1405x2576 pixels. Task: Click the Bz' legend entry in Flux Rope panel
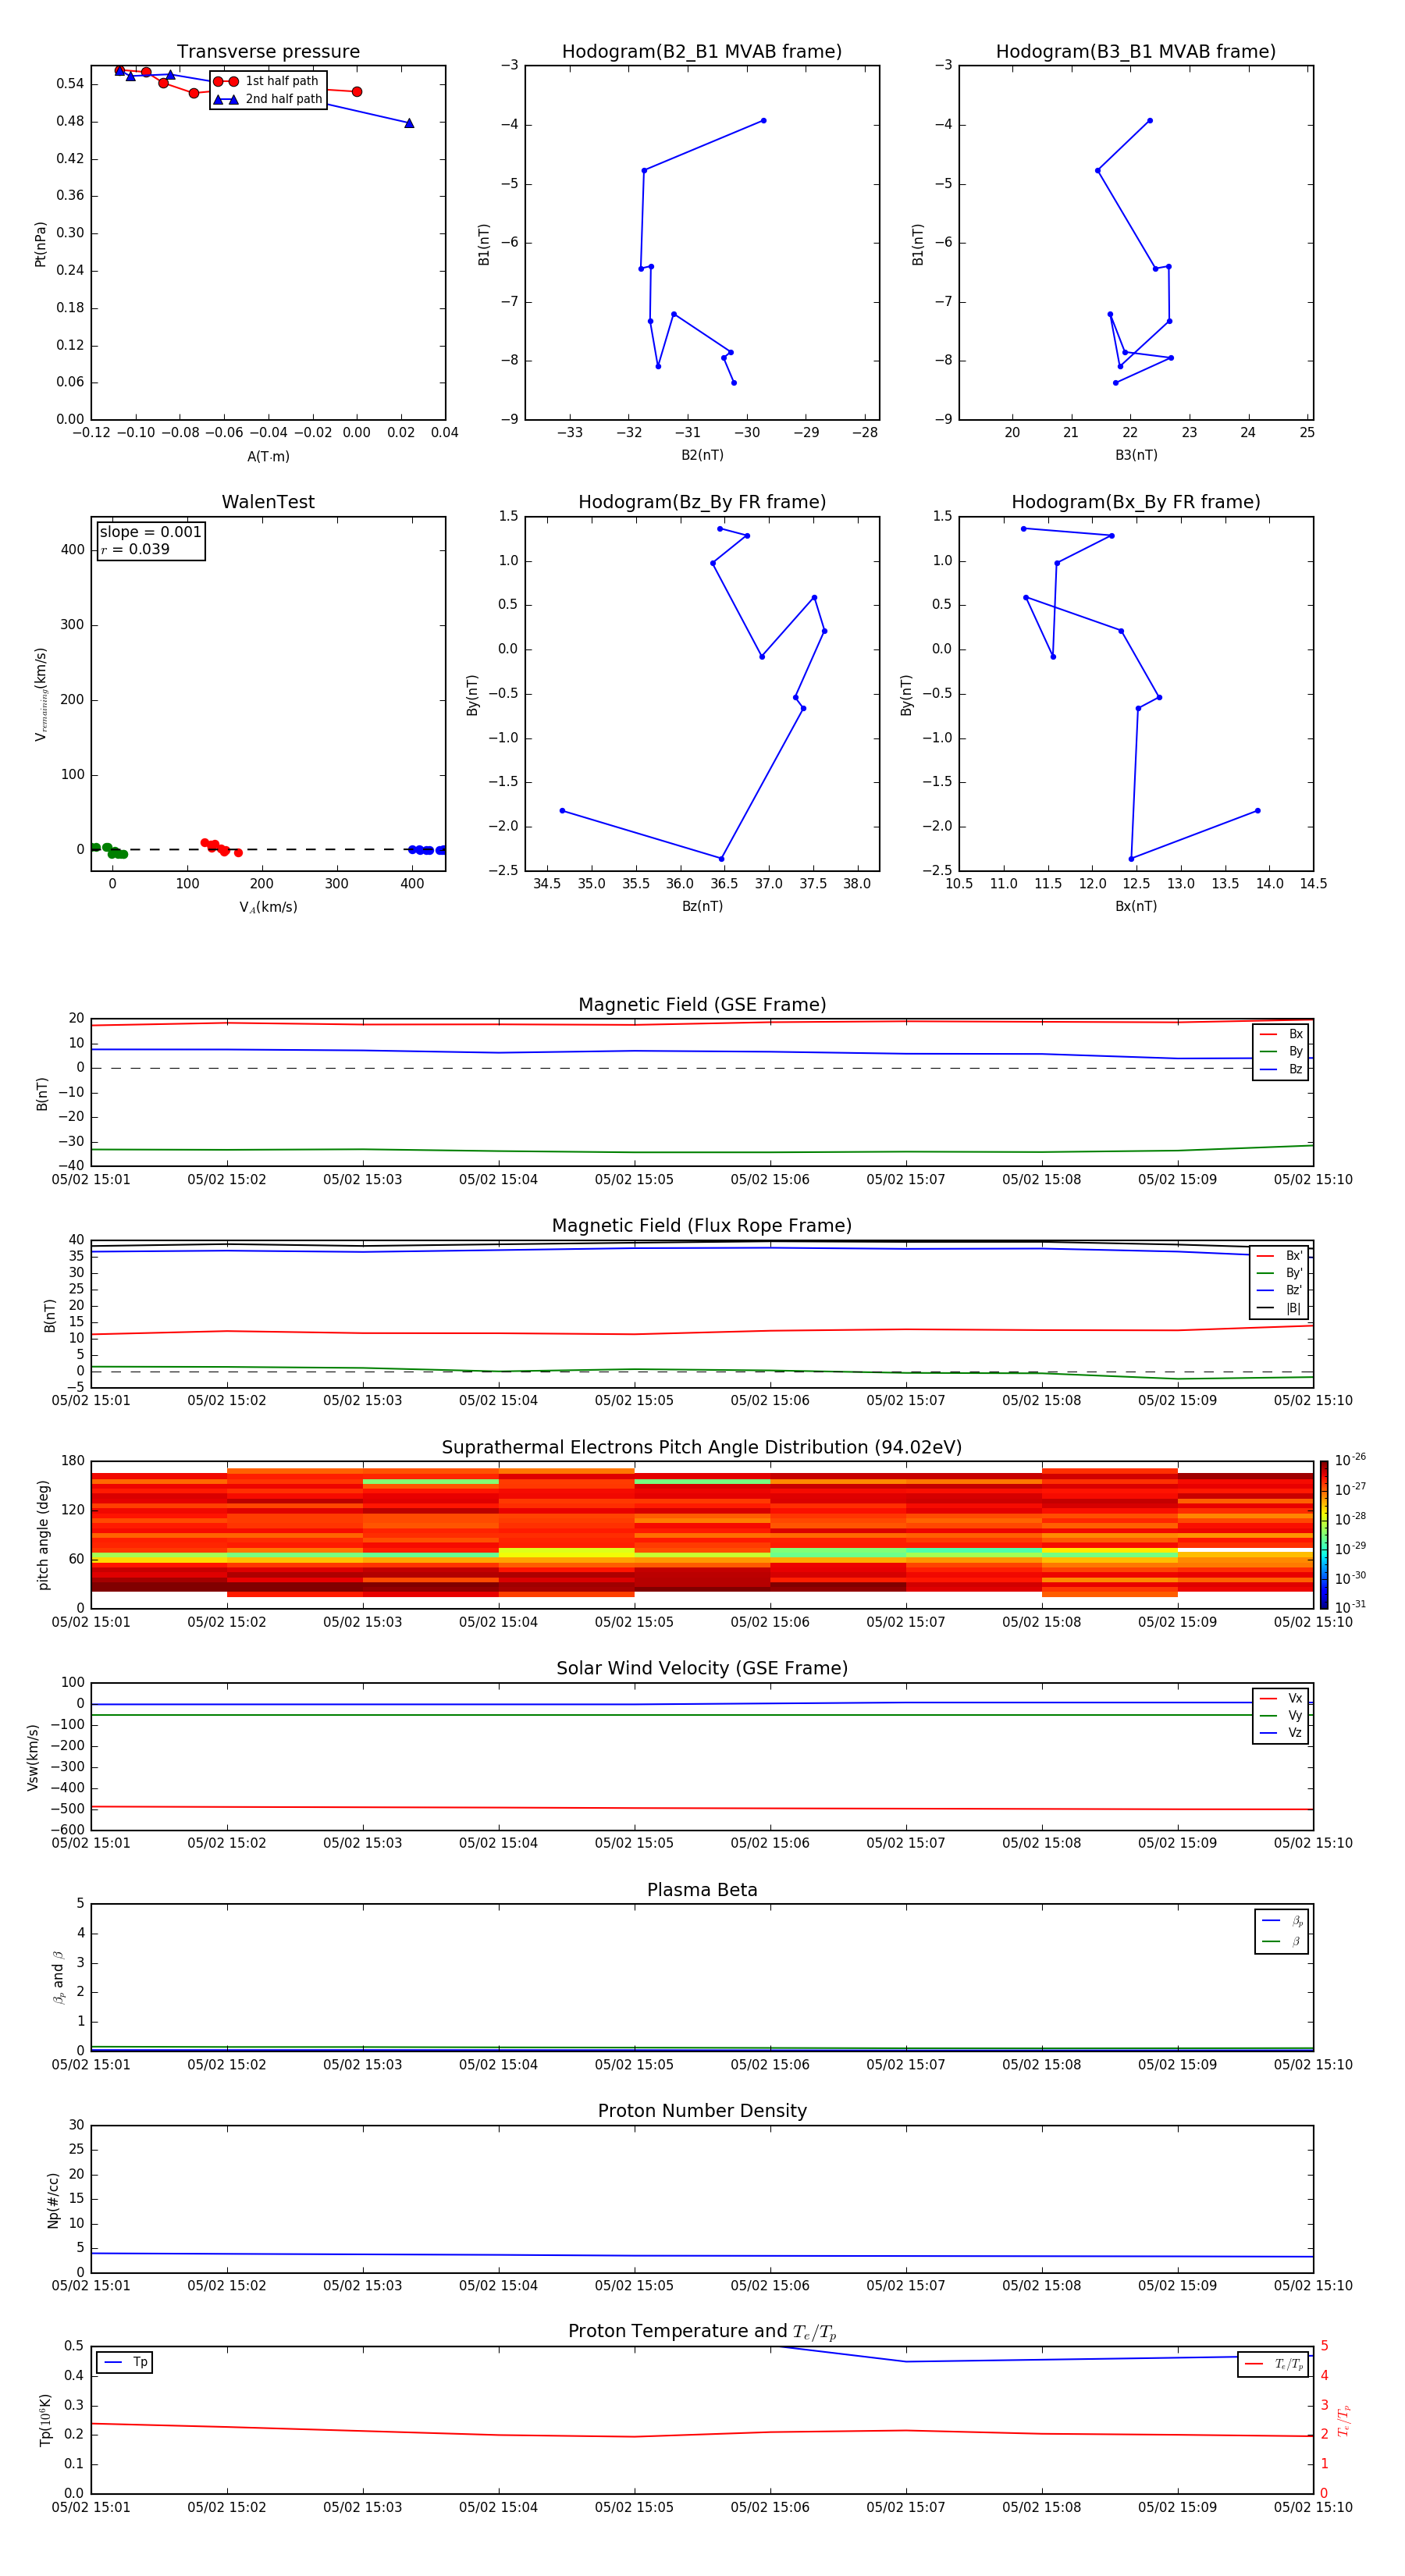click(1279, 1291)
